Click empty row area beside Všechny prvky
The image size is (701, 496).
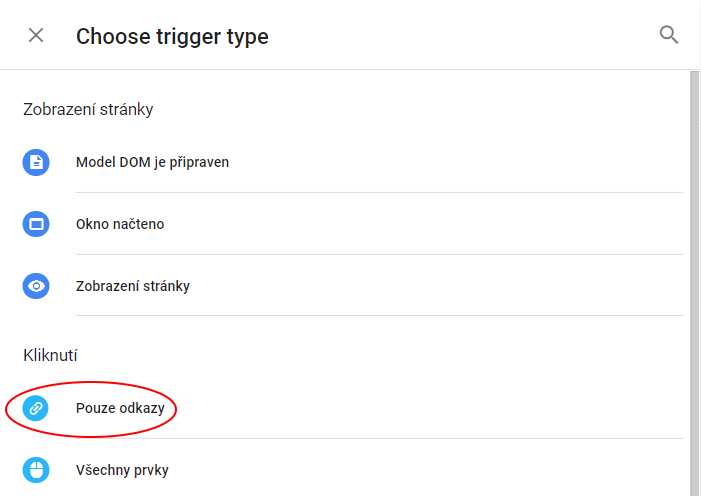click(x=426, y=470)
